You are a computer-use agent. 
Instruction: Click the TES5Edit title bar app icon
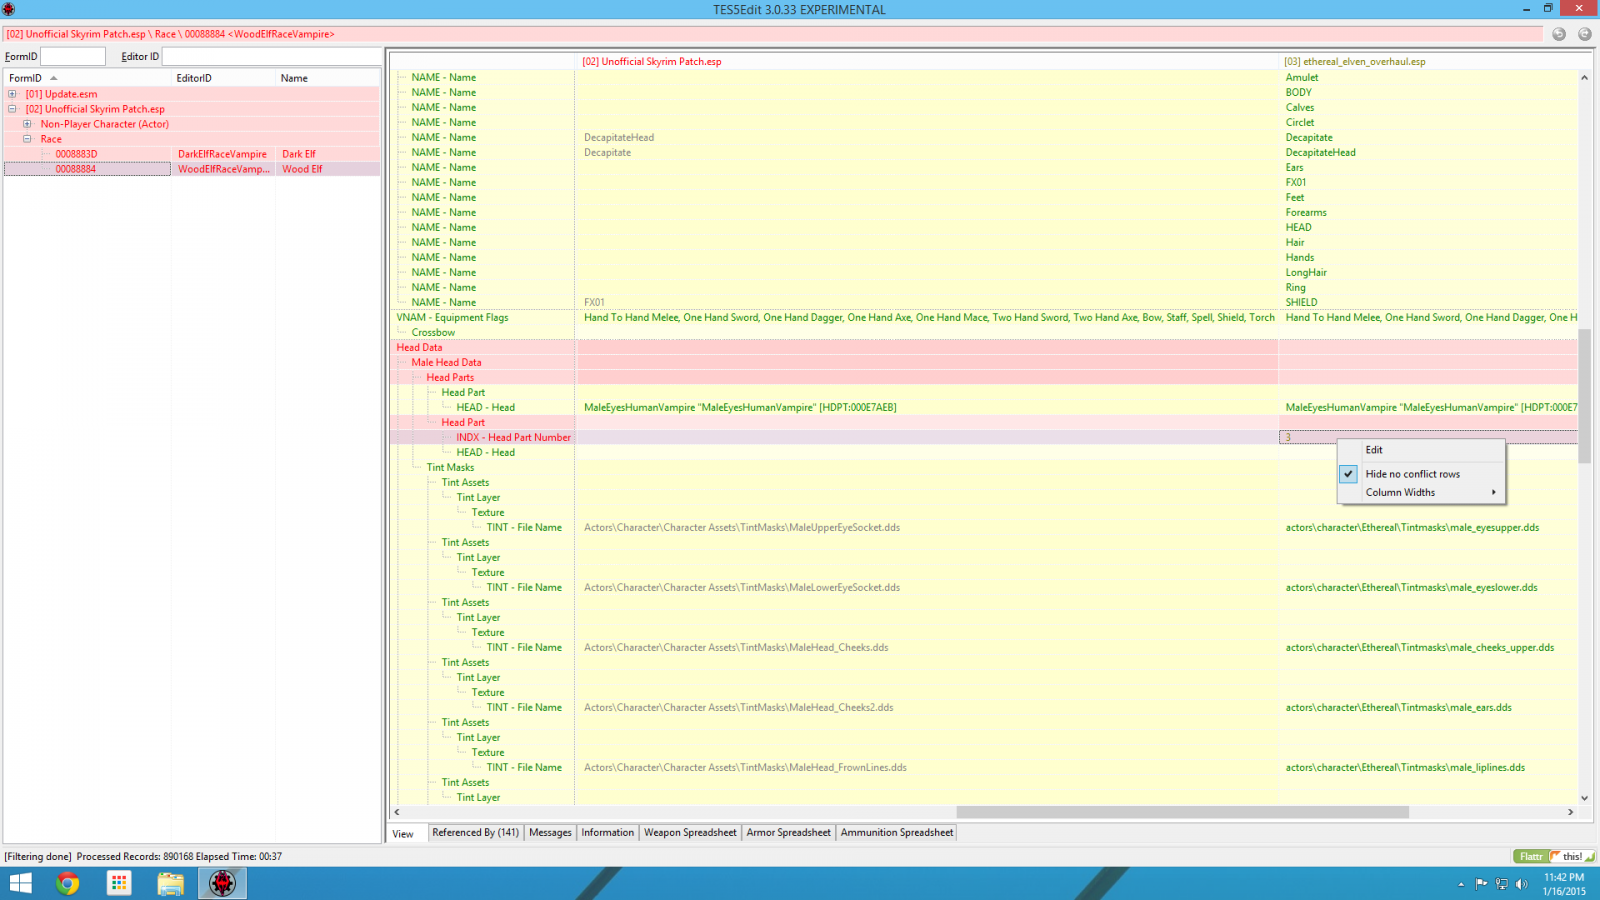click(x=9, y=9)
